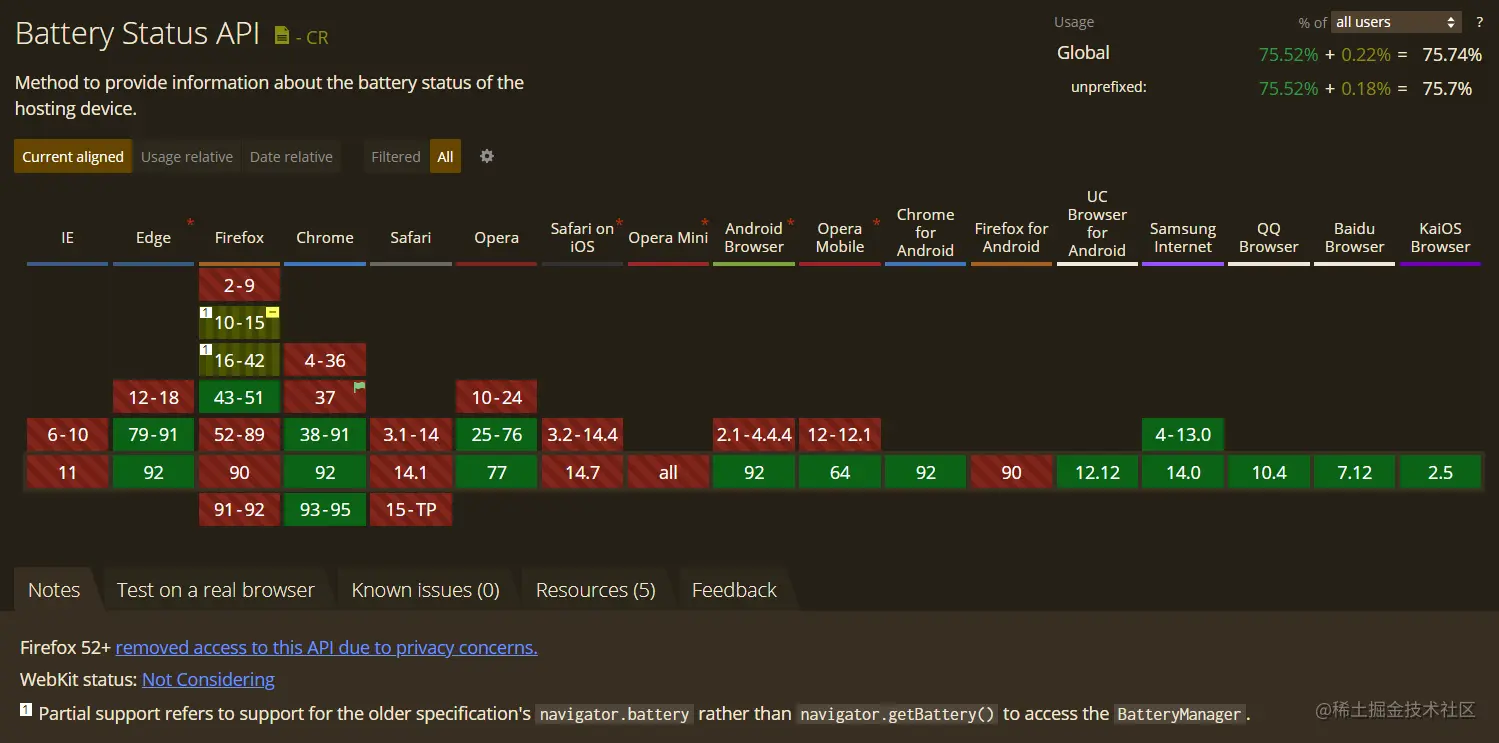Click the Firefox column header
This screenshot has width=1499, height=743.
coord(239,237)
